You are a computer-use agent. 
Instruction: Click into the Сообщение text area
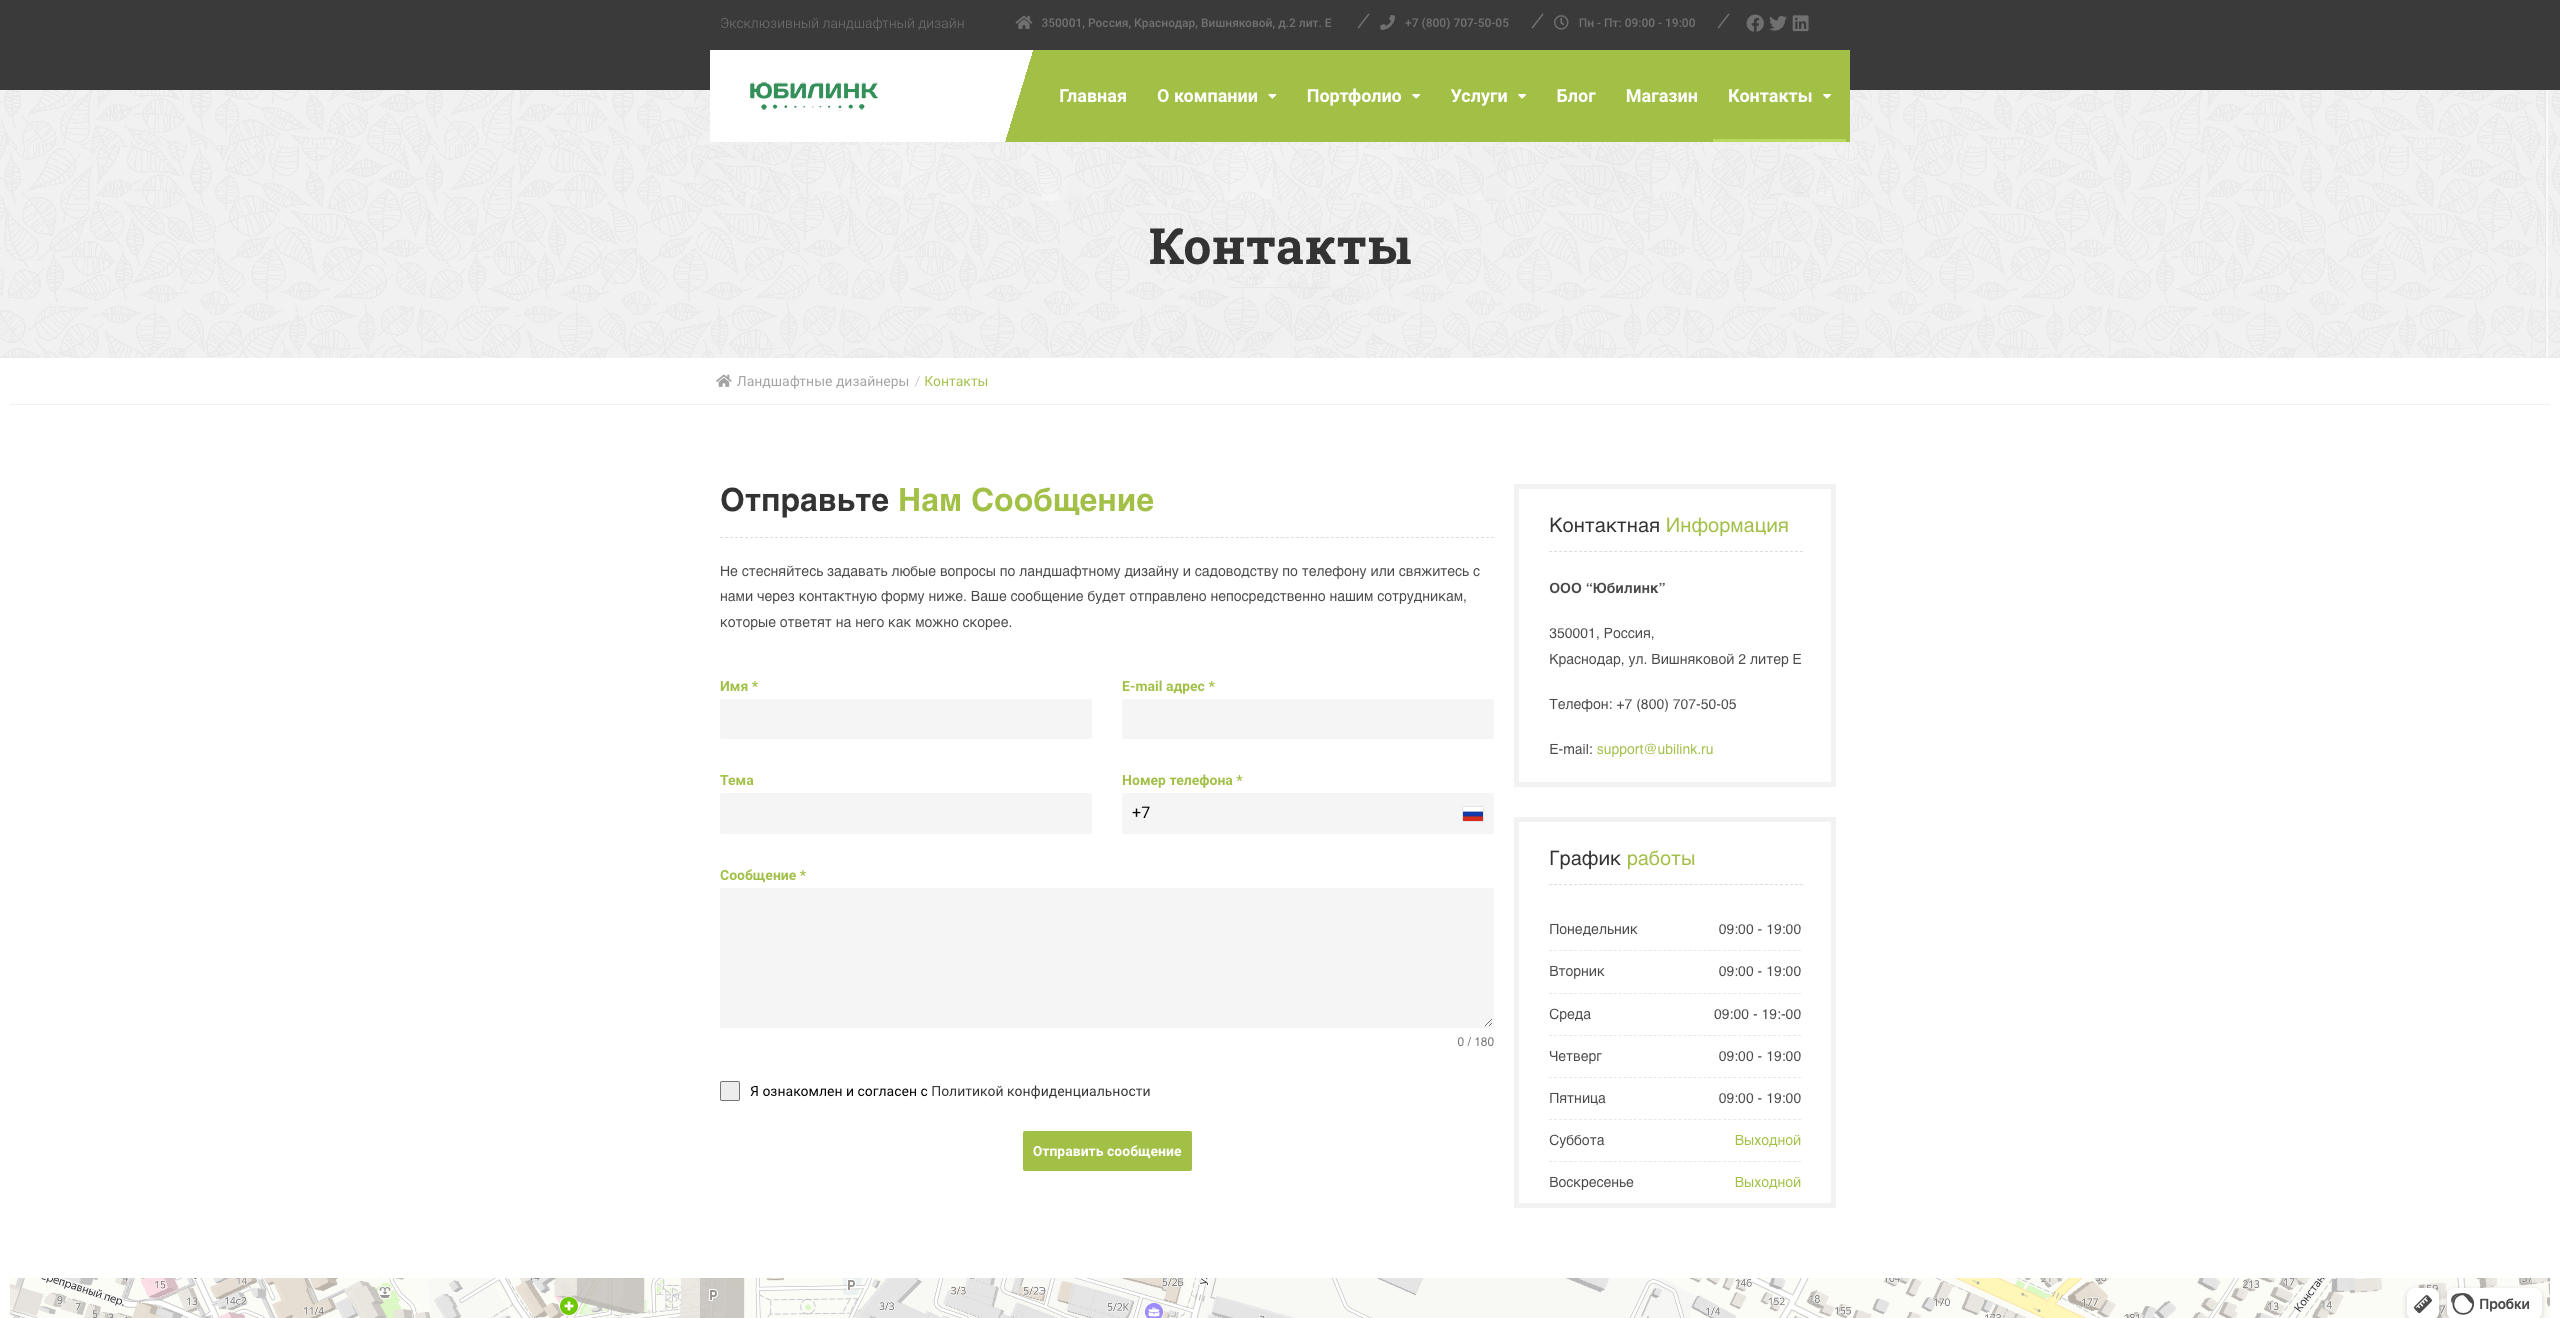(1106, 957)
